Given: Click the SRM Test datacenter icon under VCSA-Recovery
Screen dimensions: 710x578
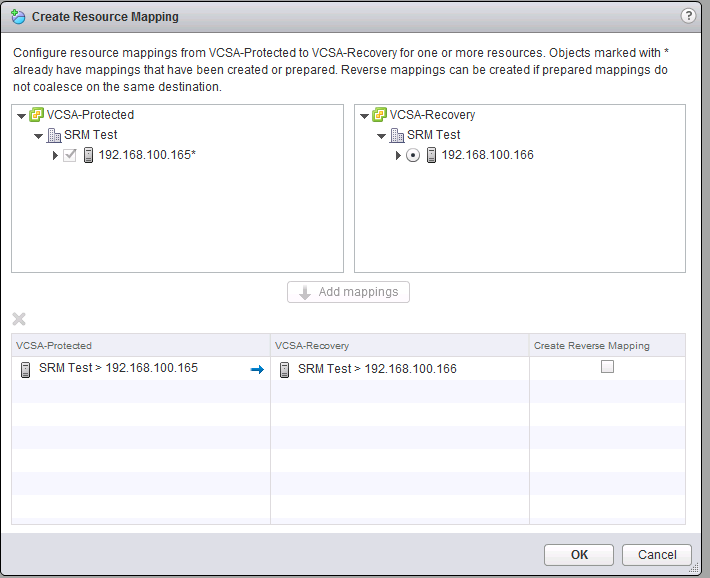Looking at the screenshot, I should (x=397, y=135).
